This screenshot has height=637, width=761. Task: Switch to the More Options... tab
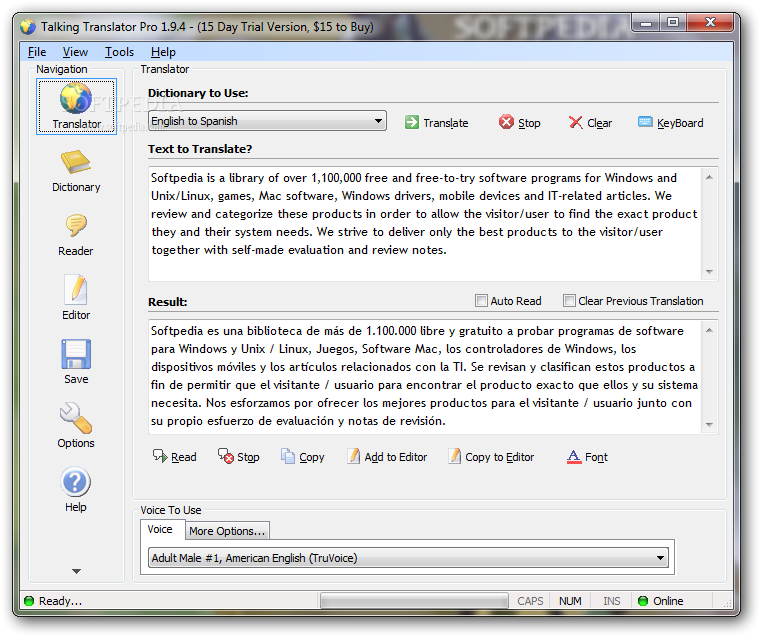(x=227, y=531)
